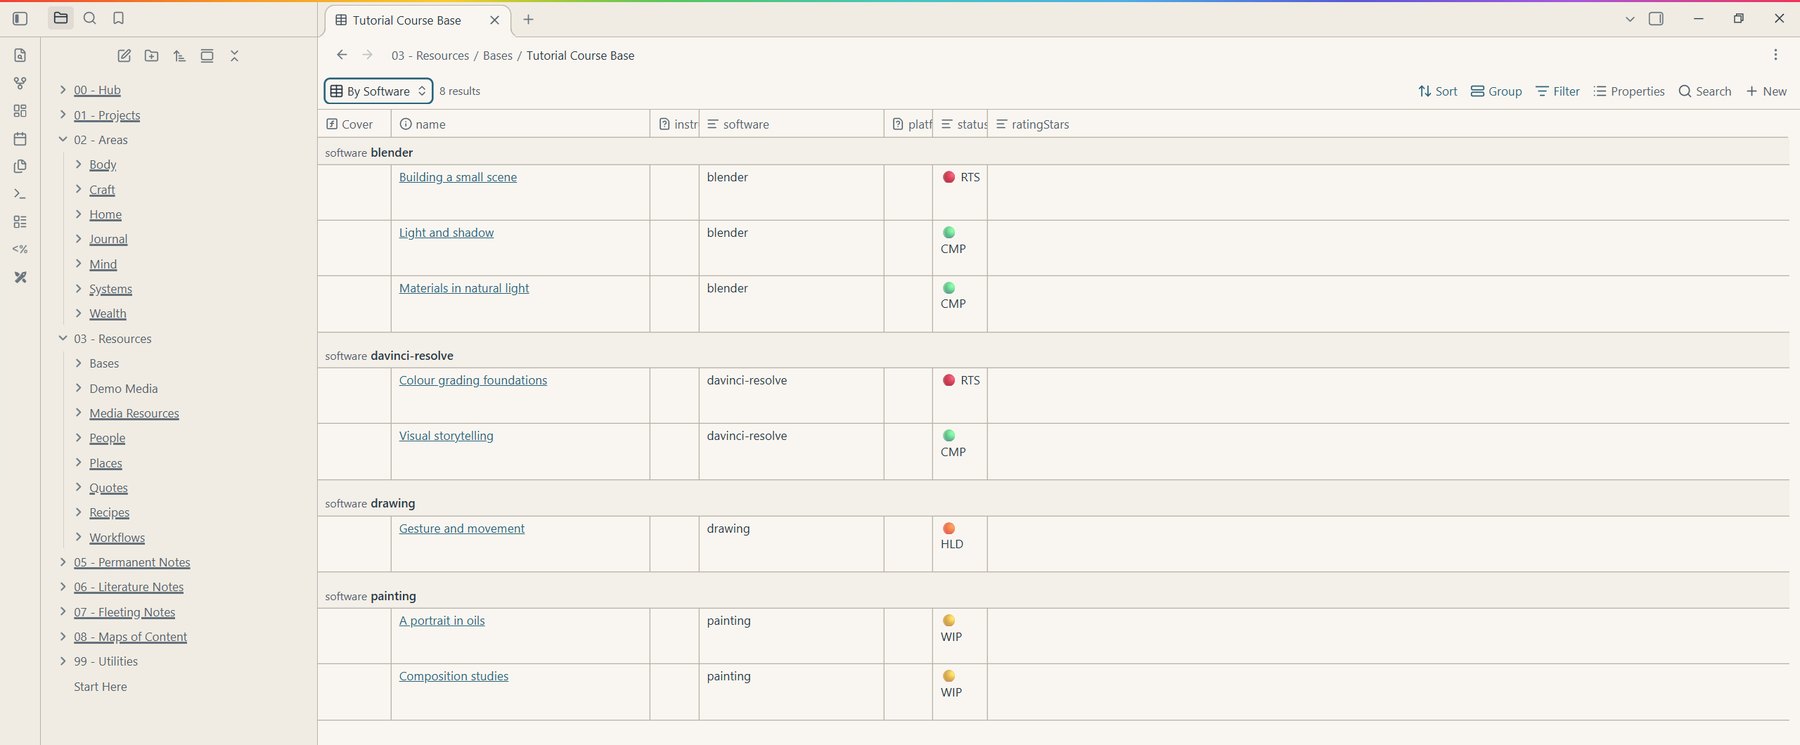Open the sidebar search magnifier icon

[x=90, y=18]
